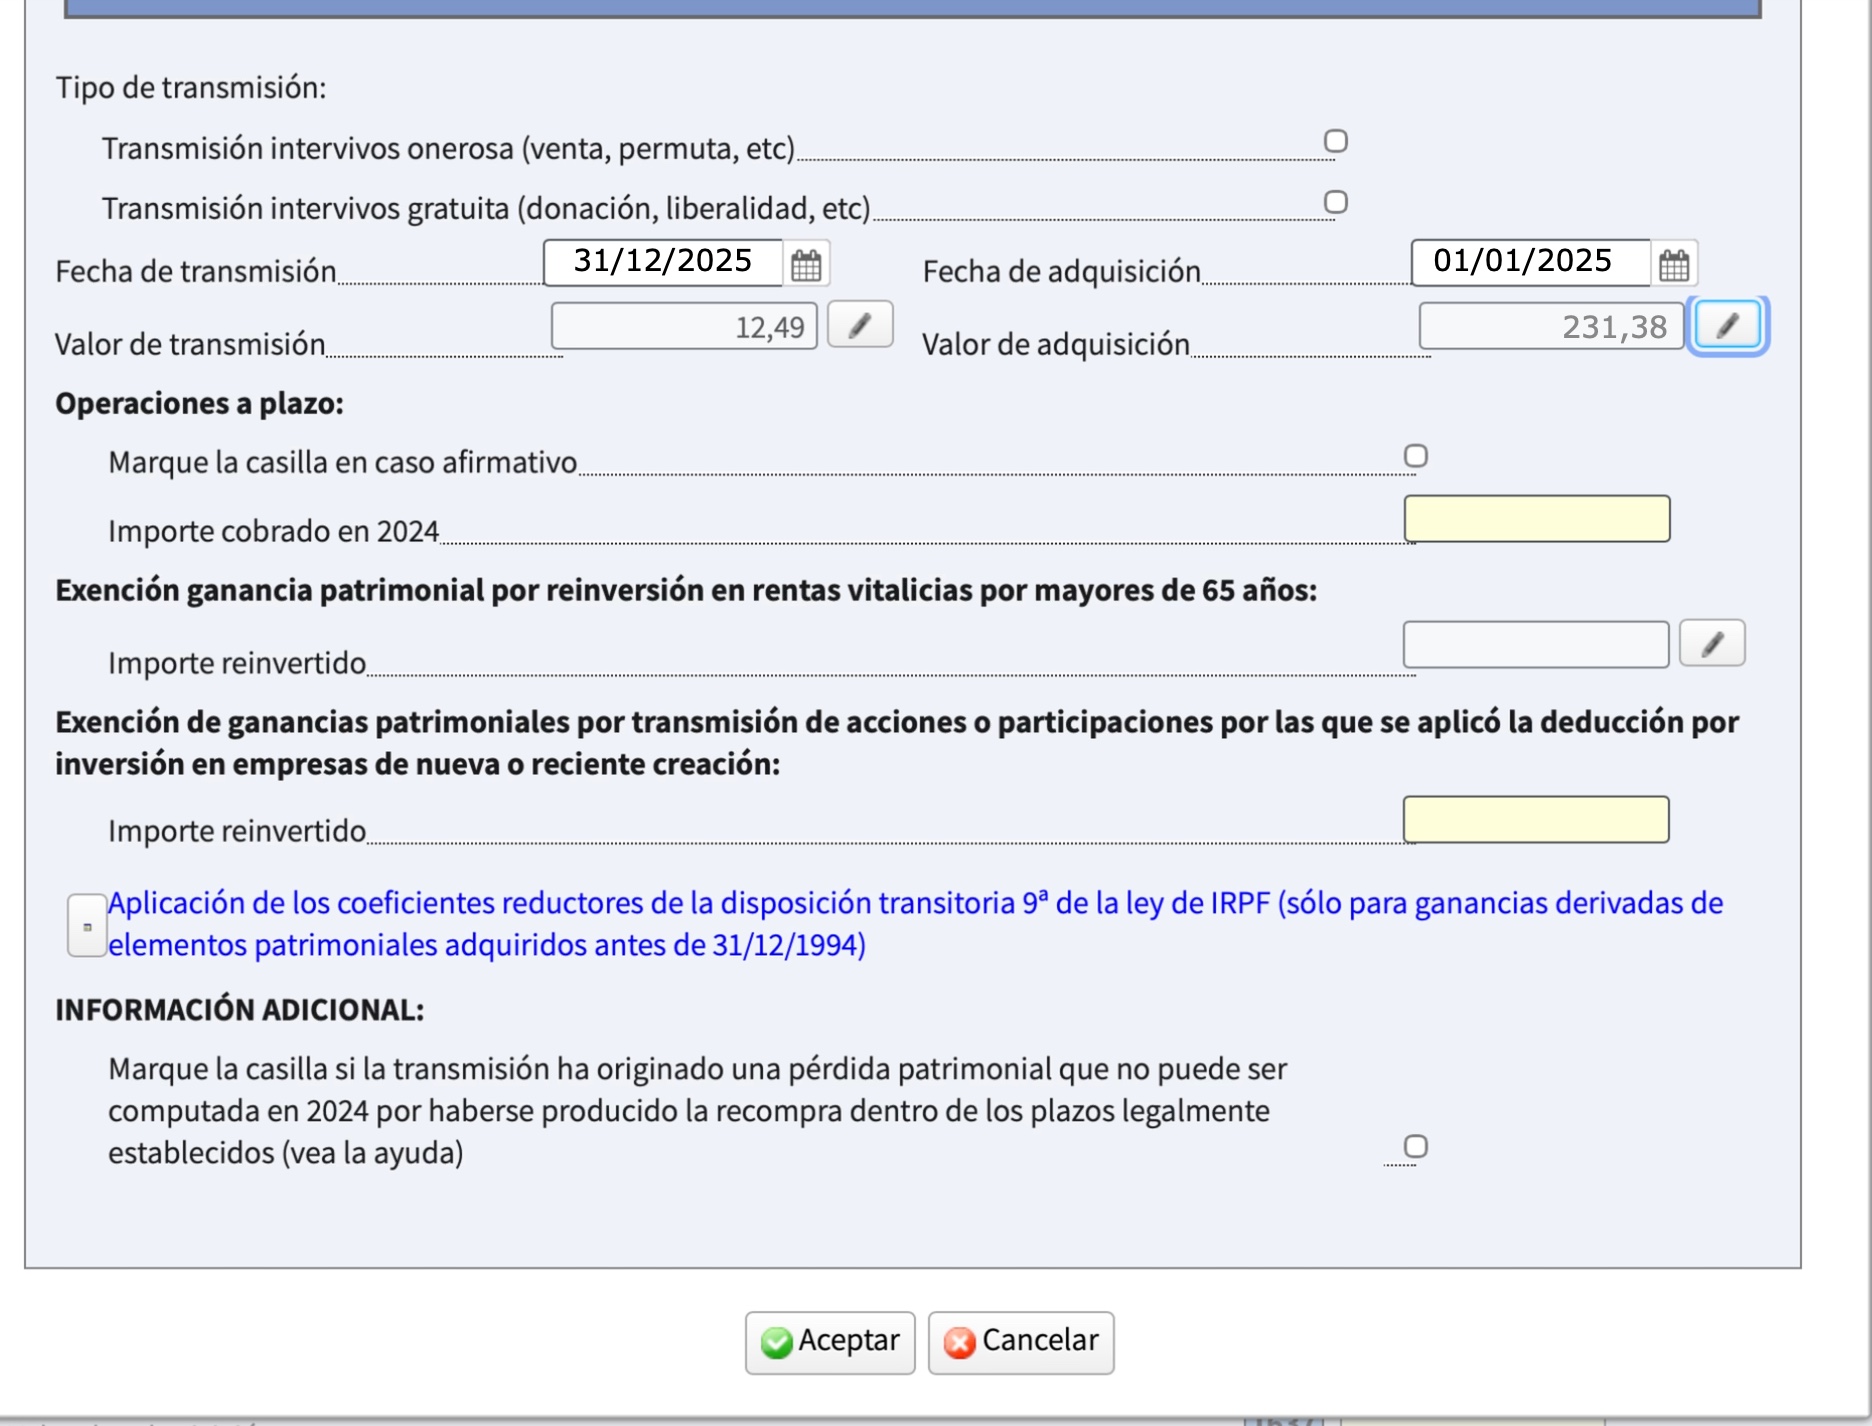This screenshot has height=1426, width=1872.
Task: Select the Importe reinvertido yellow field
Action: [1539, 820]
